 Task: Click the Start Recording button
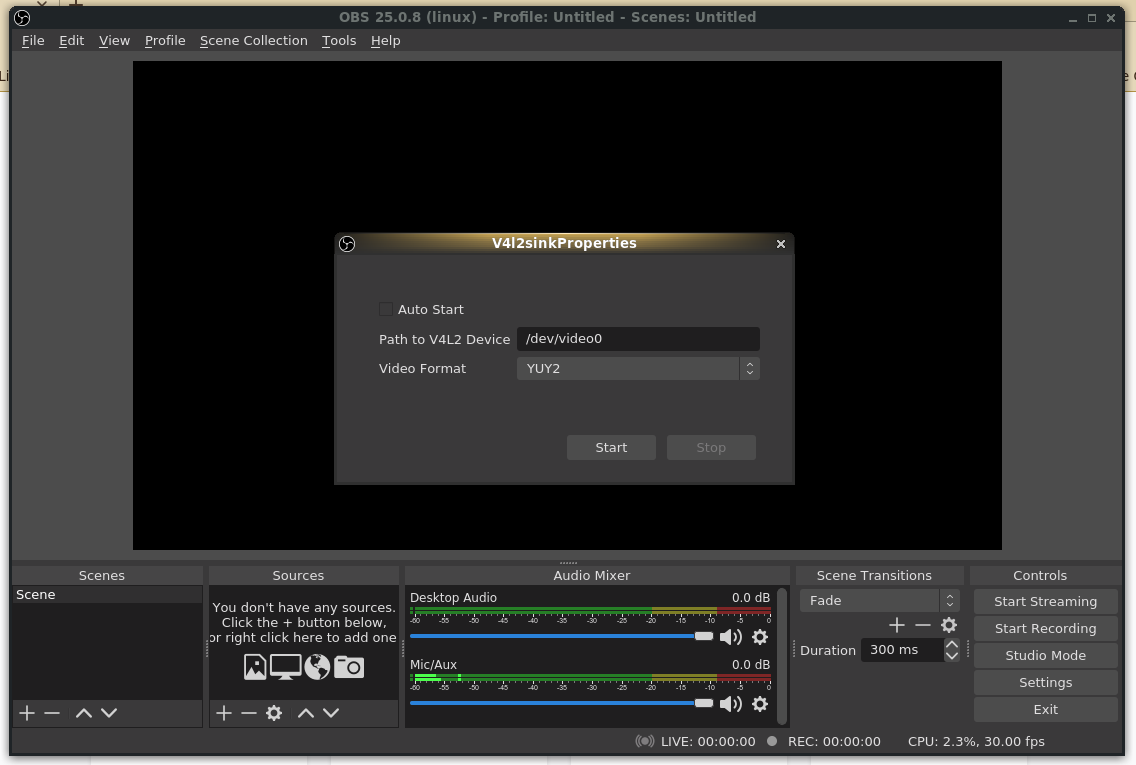pos(1045,629)
